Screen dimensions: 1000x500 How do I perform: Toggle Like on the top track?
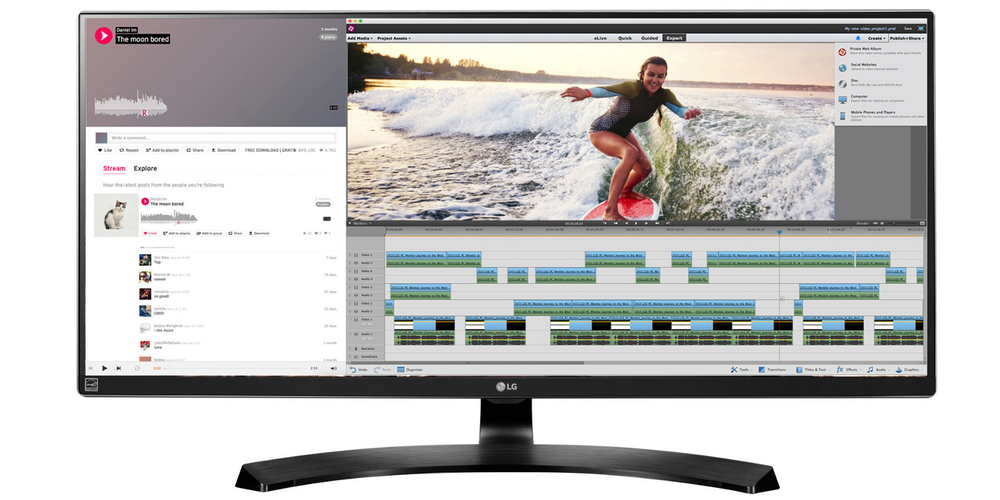(105, 150)
